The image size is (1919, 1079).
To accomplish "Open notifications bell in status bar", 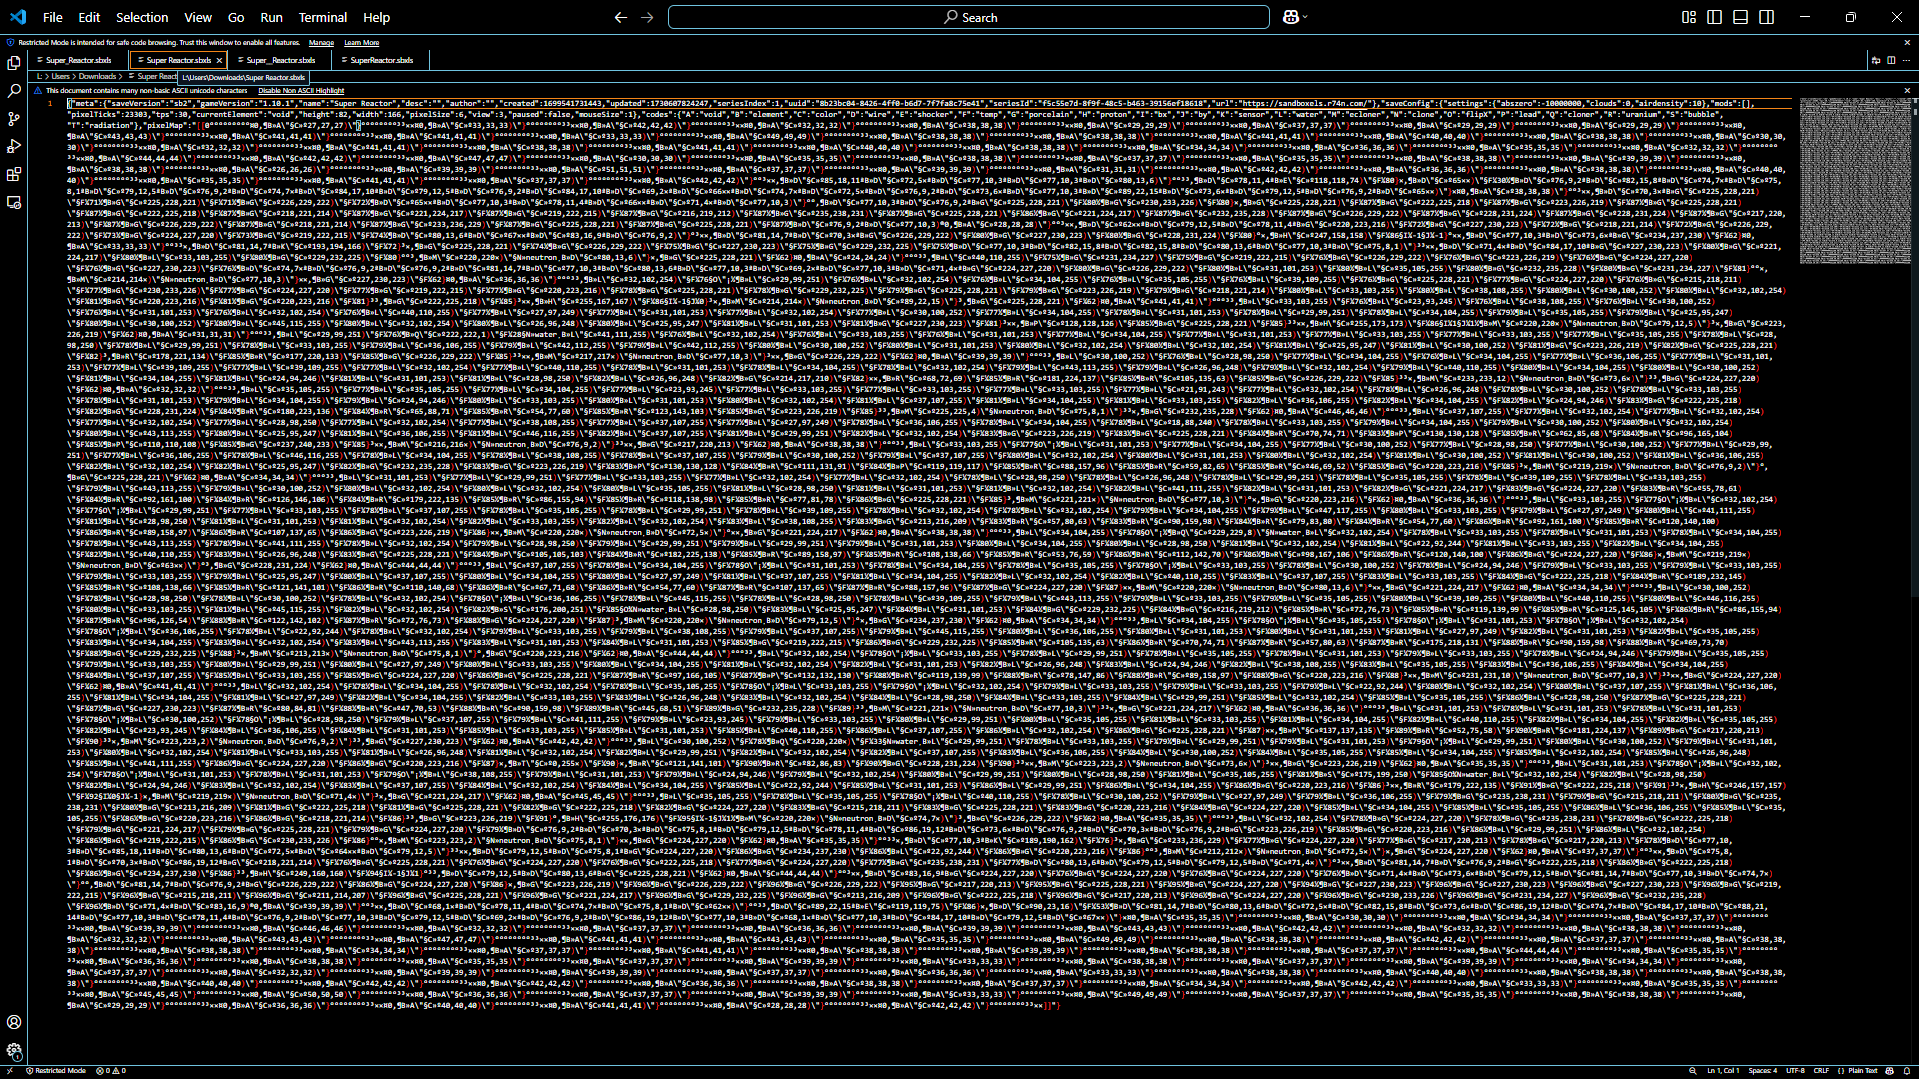I will click(x=1907, y=1071).
